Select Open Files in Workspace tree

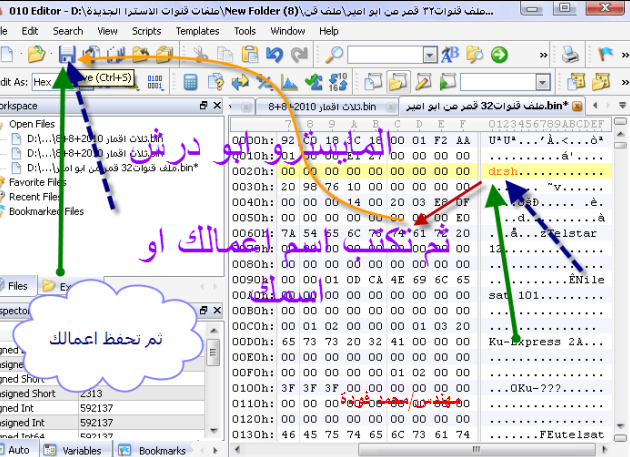32,124
